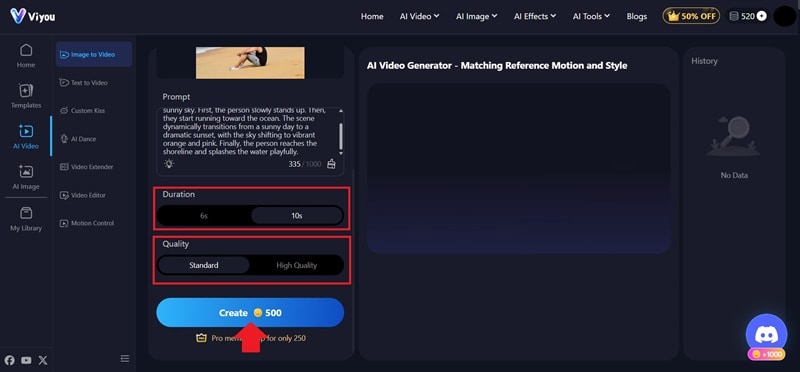The height and width of the screenshot is (372, 800).
Task: Select High Quality option
Action: click(296, 265)
